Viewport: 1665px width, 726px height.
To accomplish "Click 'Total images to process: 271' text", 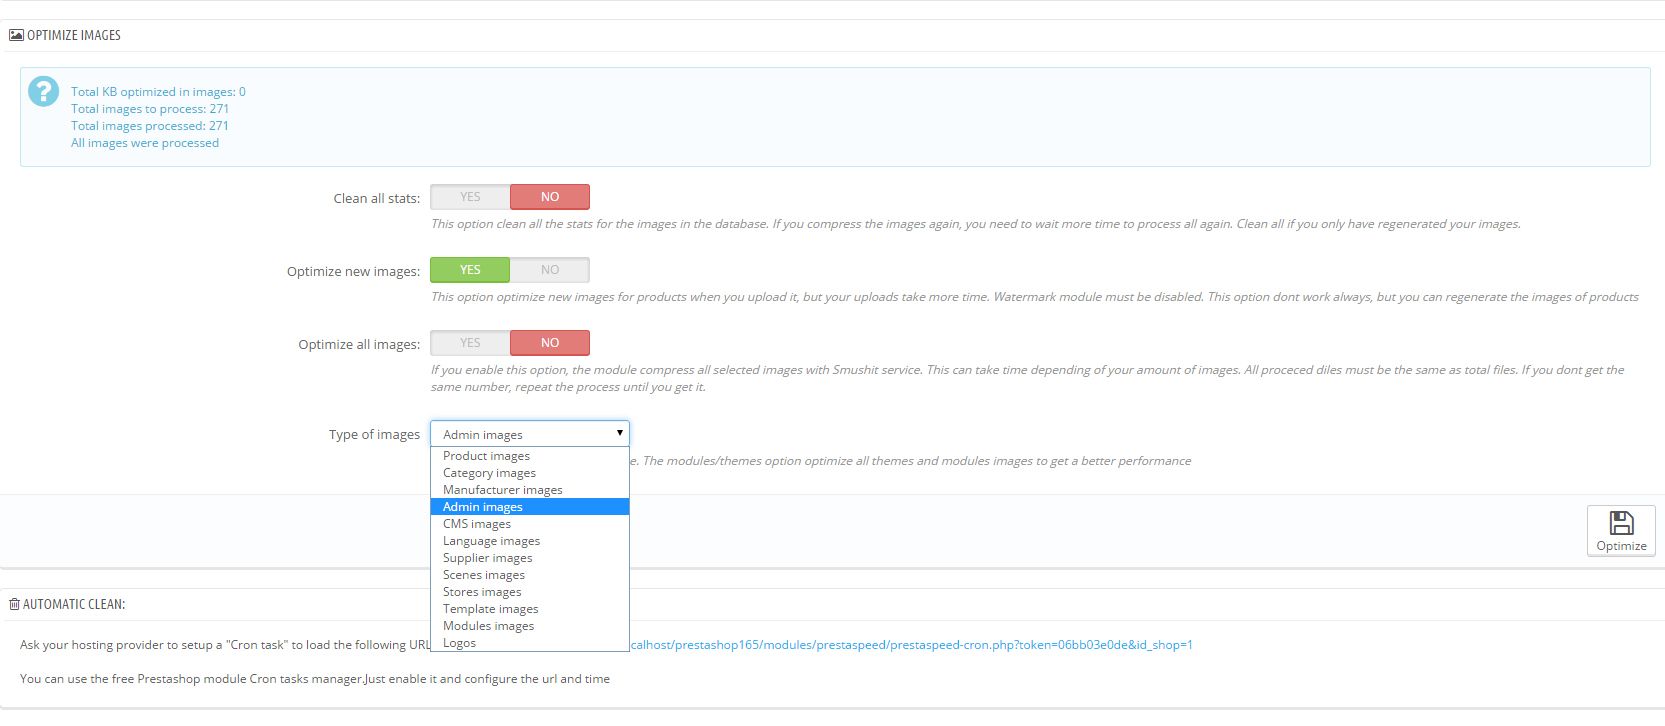I will click(x=150, y=109).
